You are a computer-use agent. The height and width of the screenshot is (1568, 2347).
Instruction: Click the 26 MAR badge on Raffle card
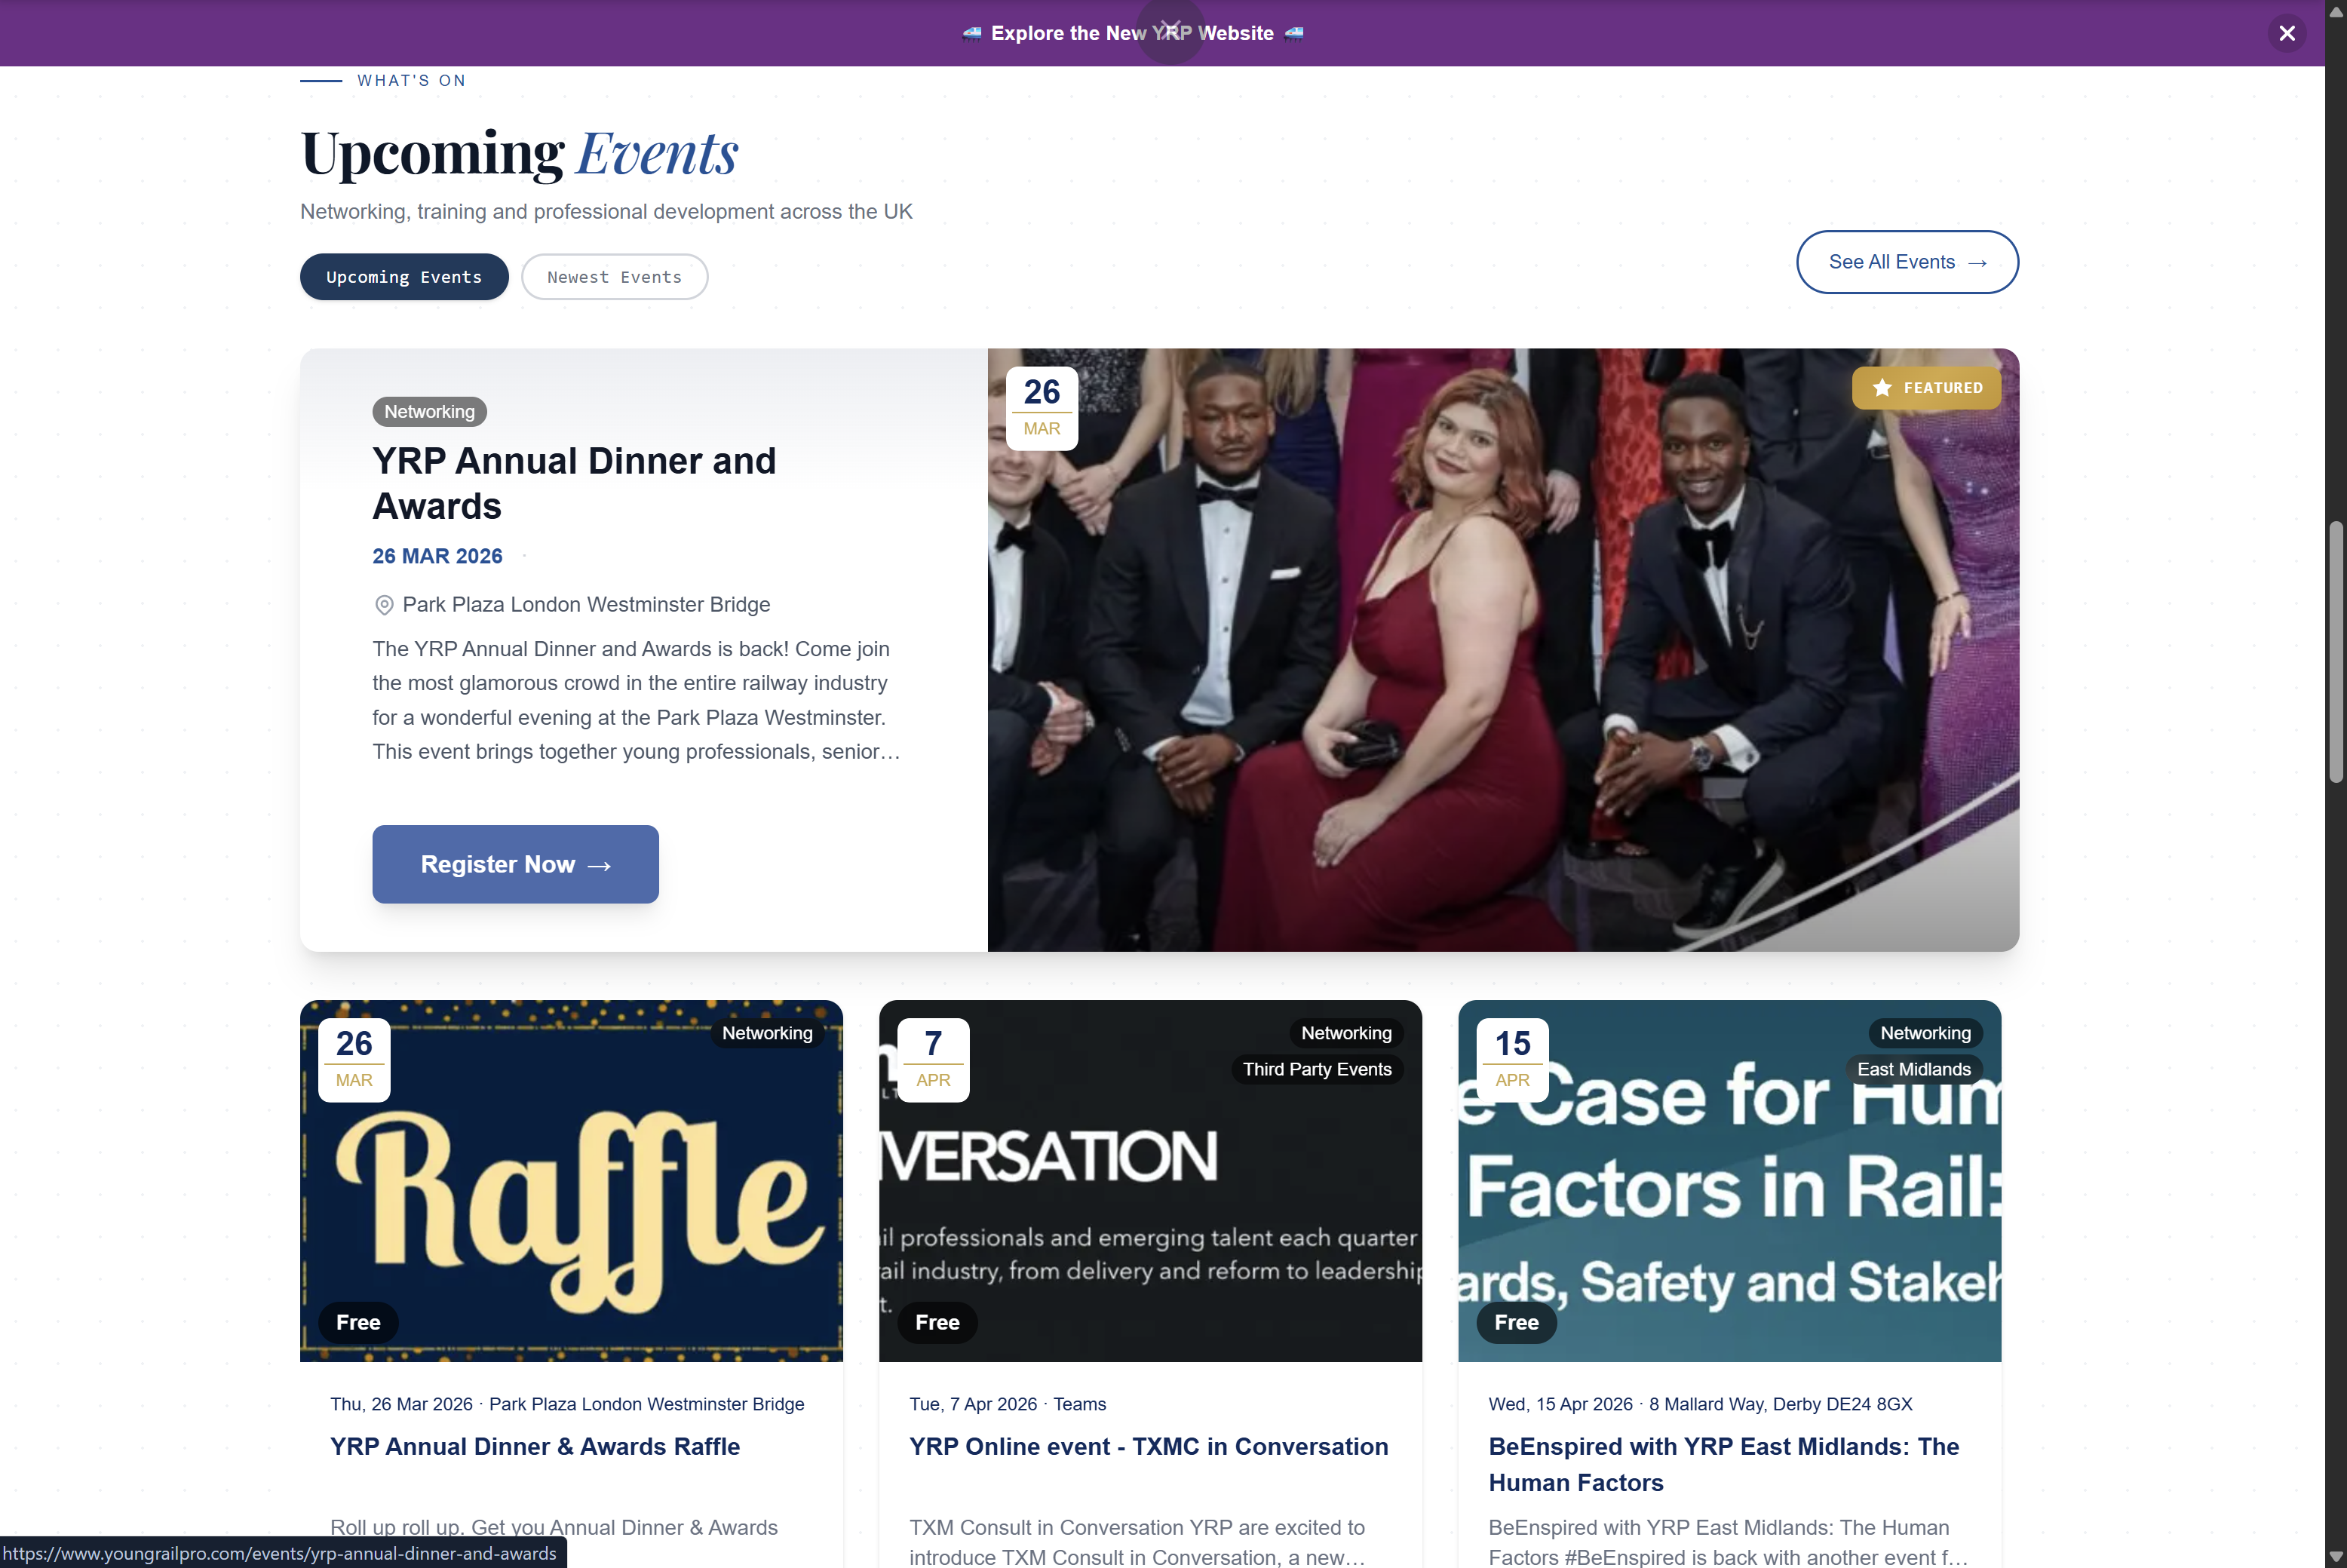point(354,1059)
